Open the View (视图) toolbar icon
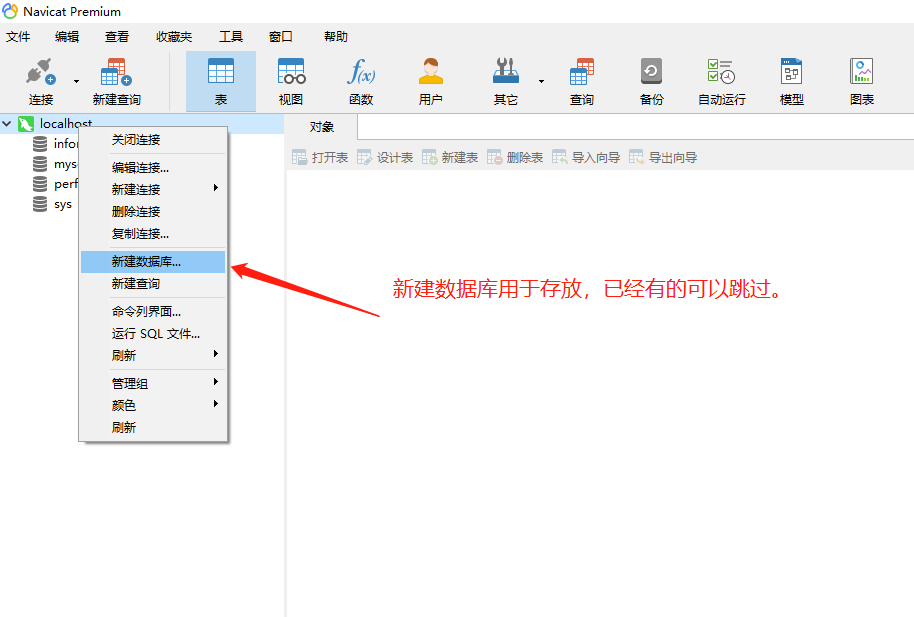Screen dimensions: 914x617 click(x=291, y=73)
